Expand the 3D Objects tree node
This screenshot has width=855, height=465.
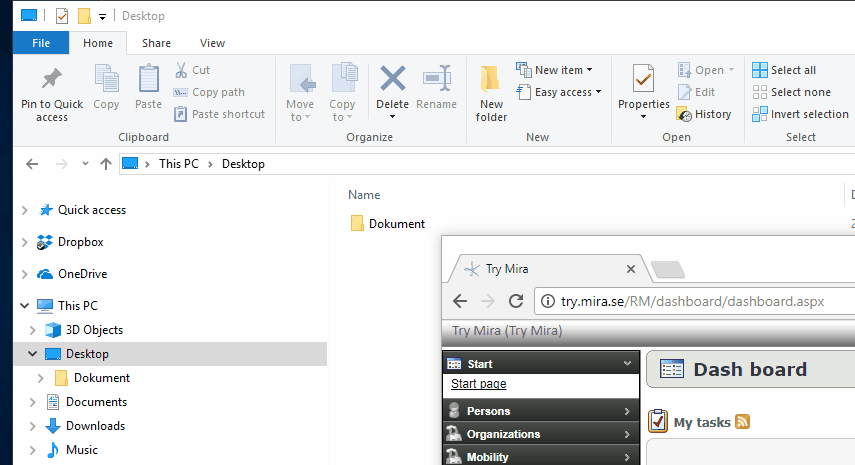coord(33,330)
